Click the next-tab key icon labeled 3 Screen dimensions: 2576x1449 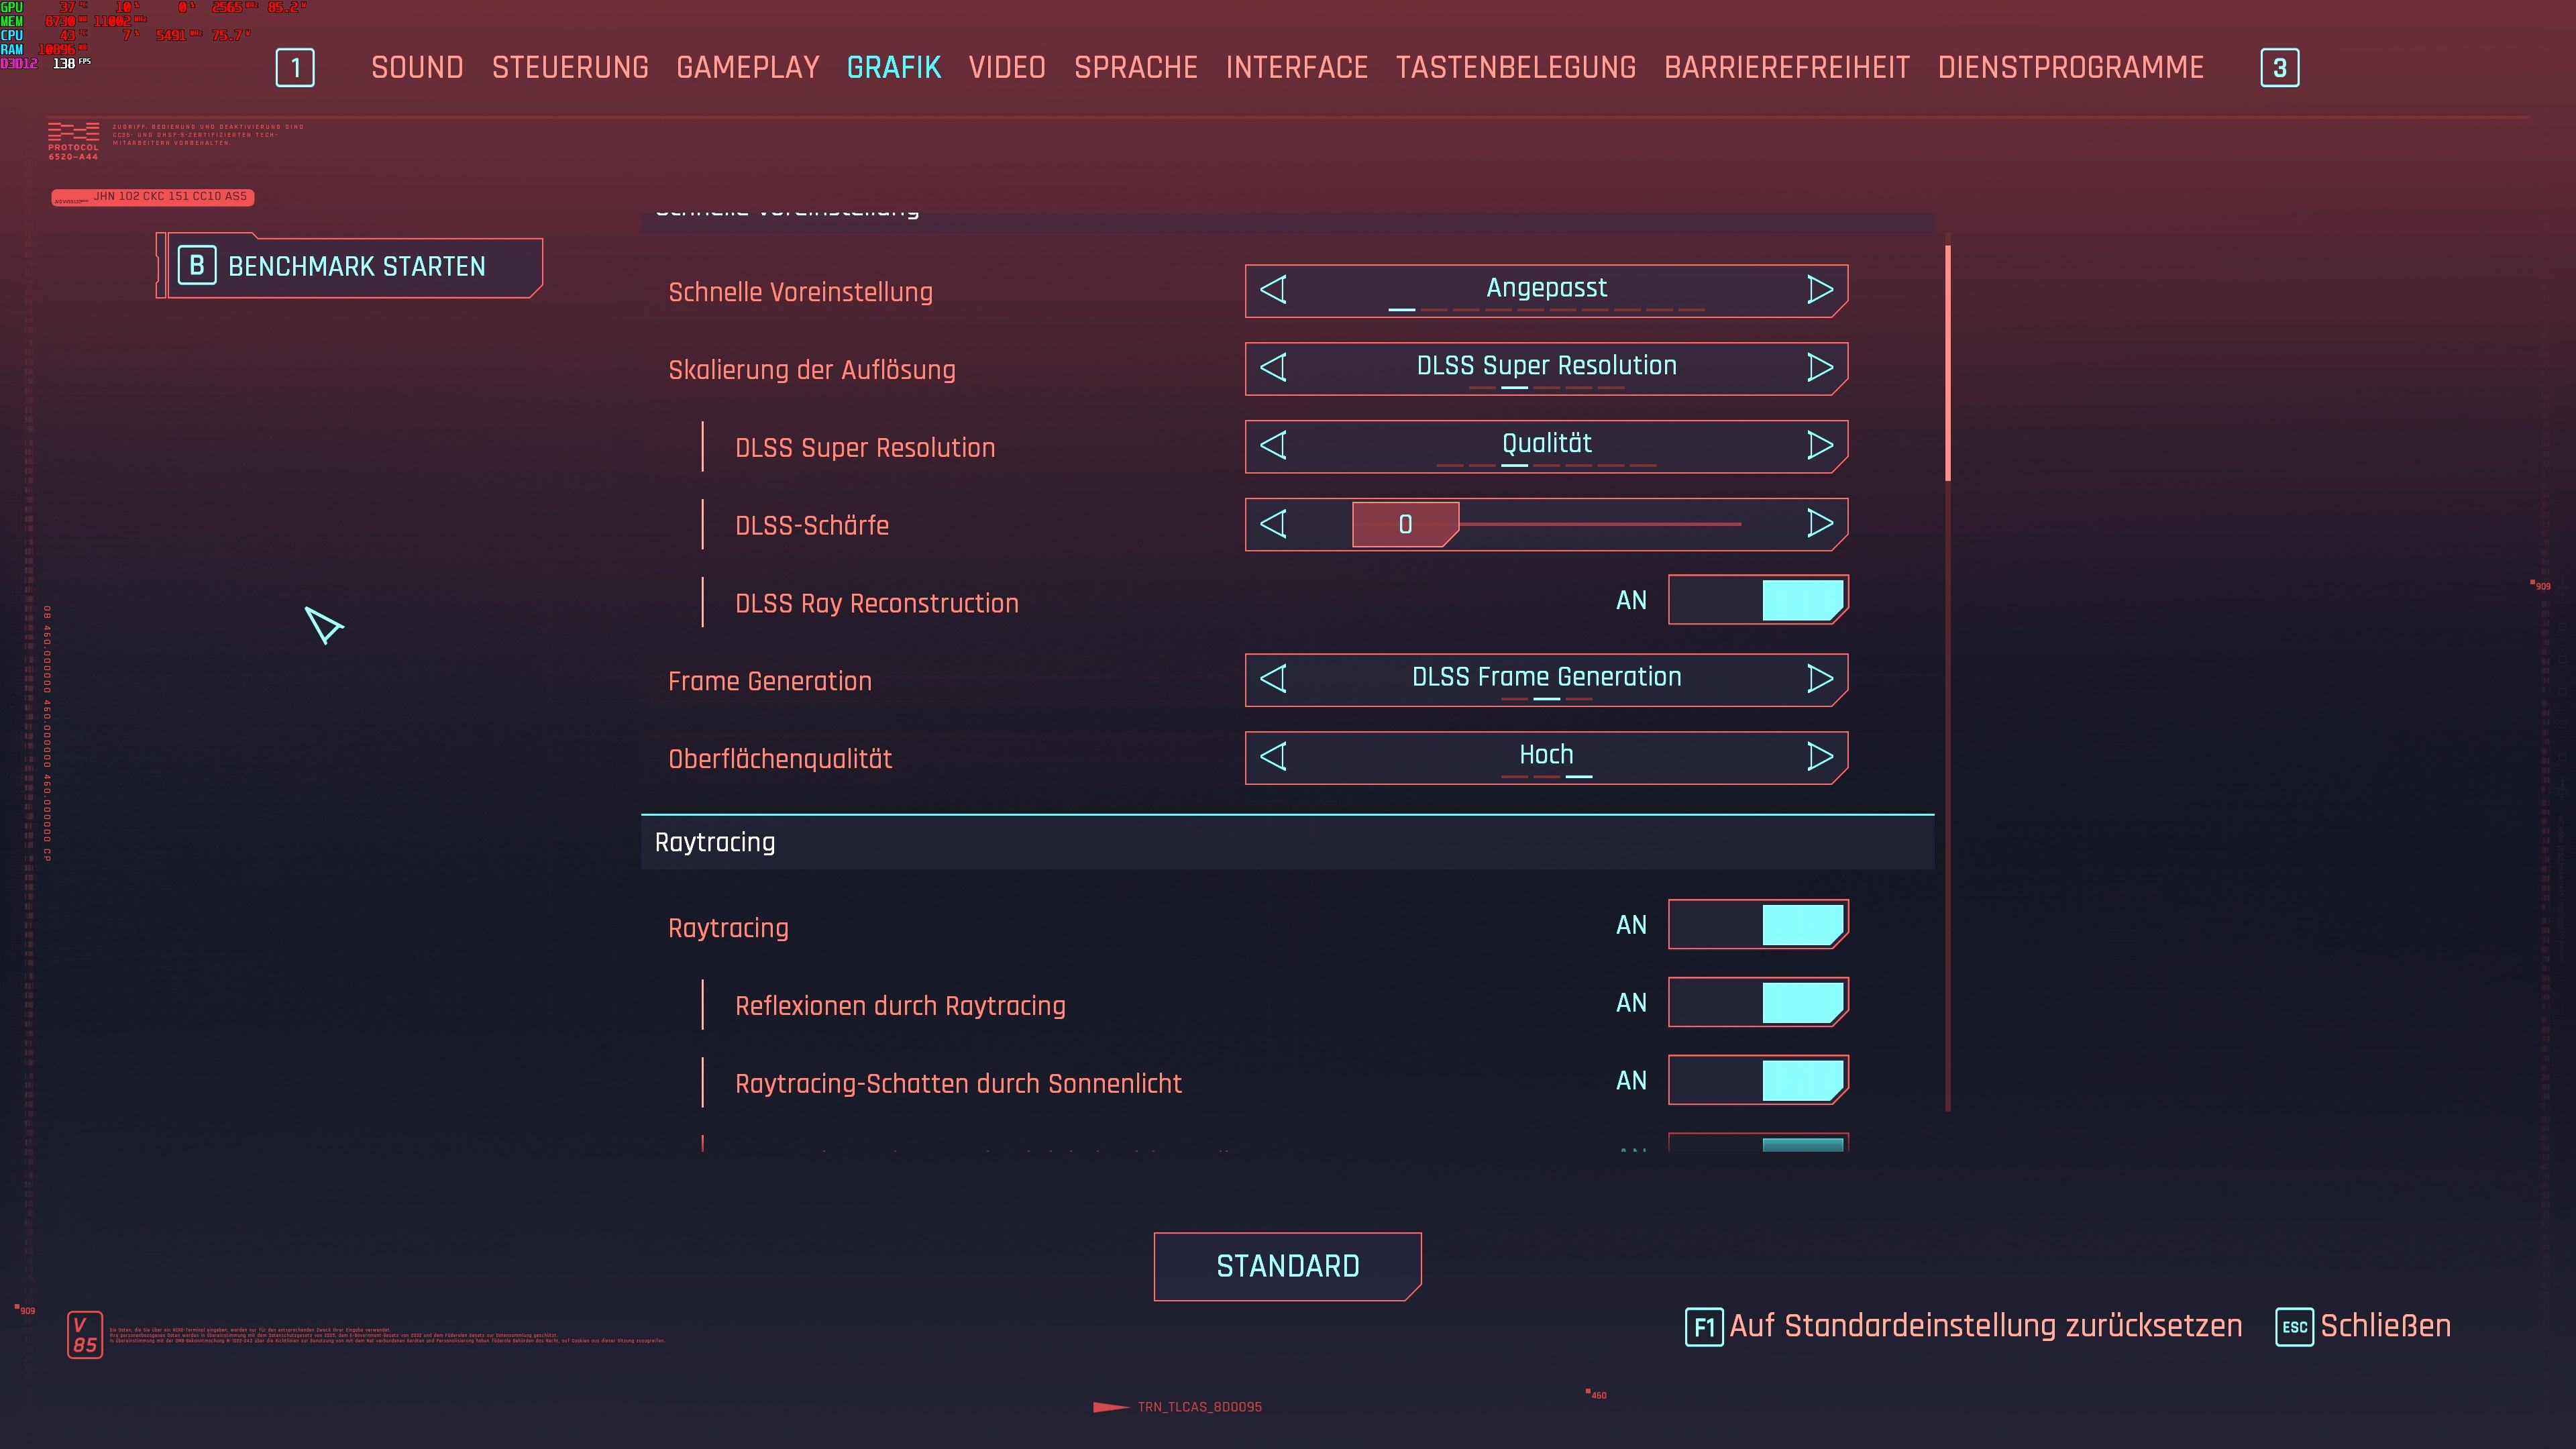point(2279,68)
